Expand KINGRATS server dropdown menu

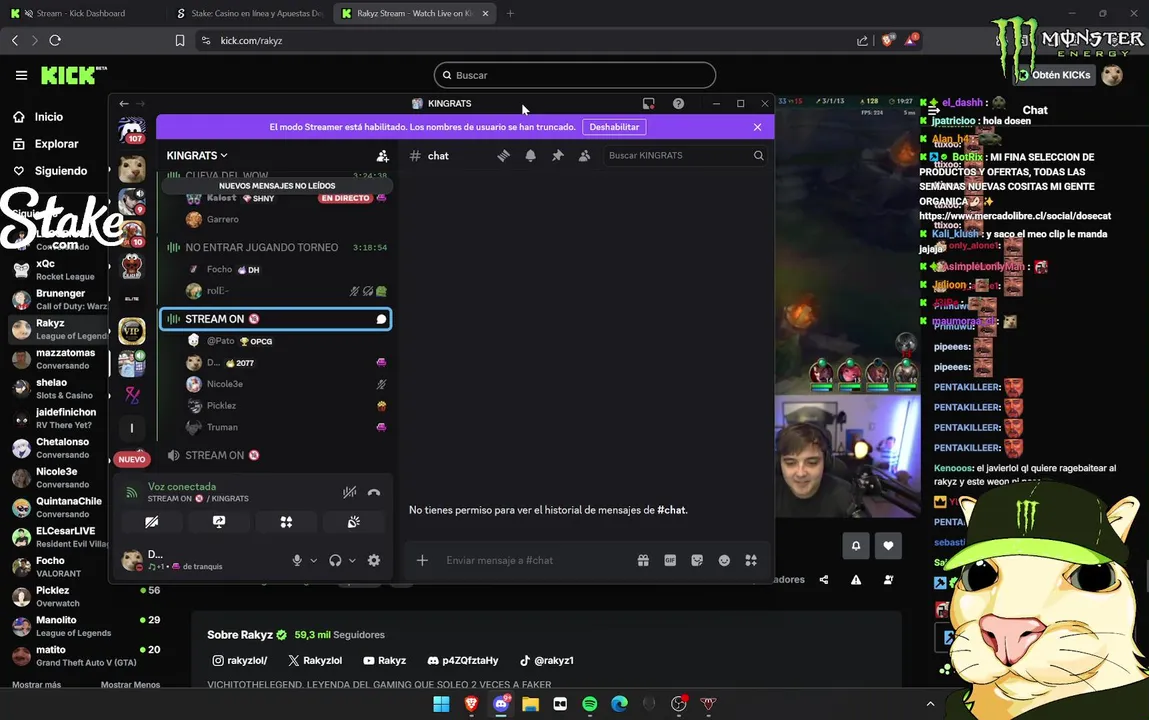(196, 155)
